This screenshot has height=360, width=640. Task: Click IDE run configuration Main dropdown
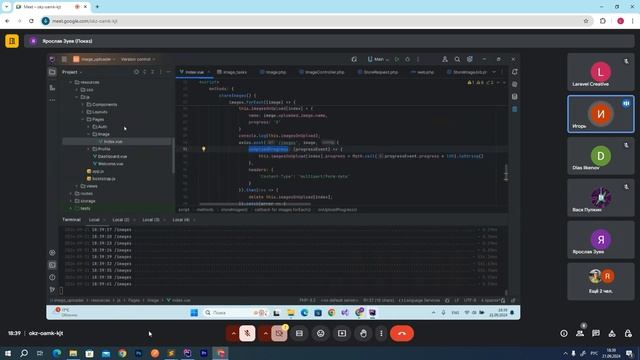378,60
